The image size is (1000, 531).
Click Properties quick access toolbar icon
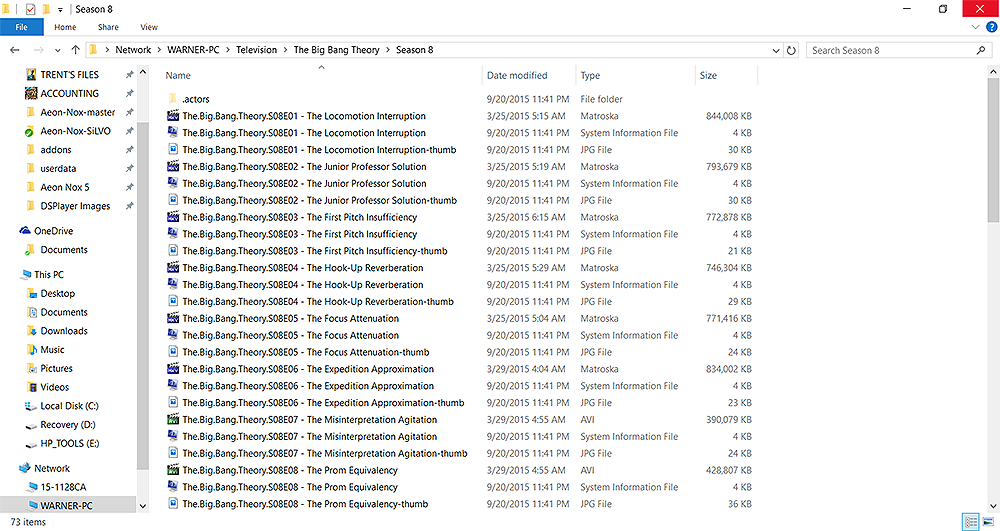(x=30, y=9)
